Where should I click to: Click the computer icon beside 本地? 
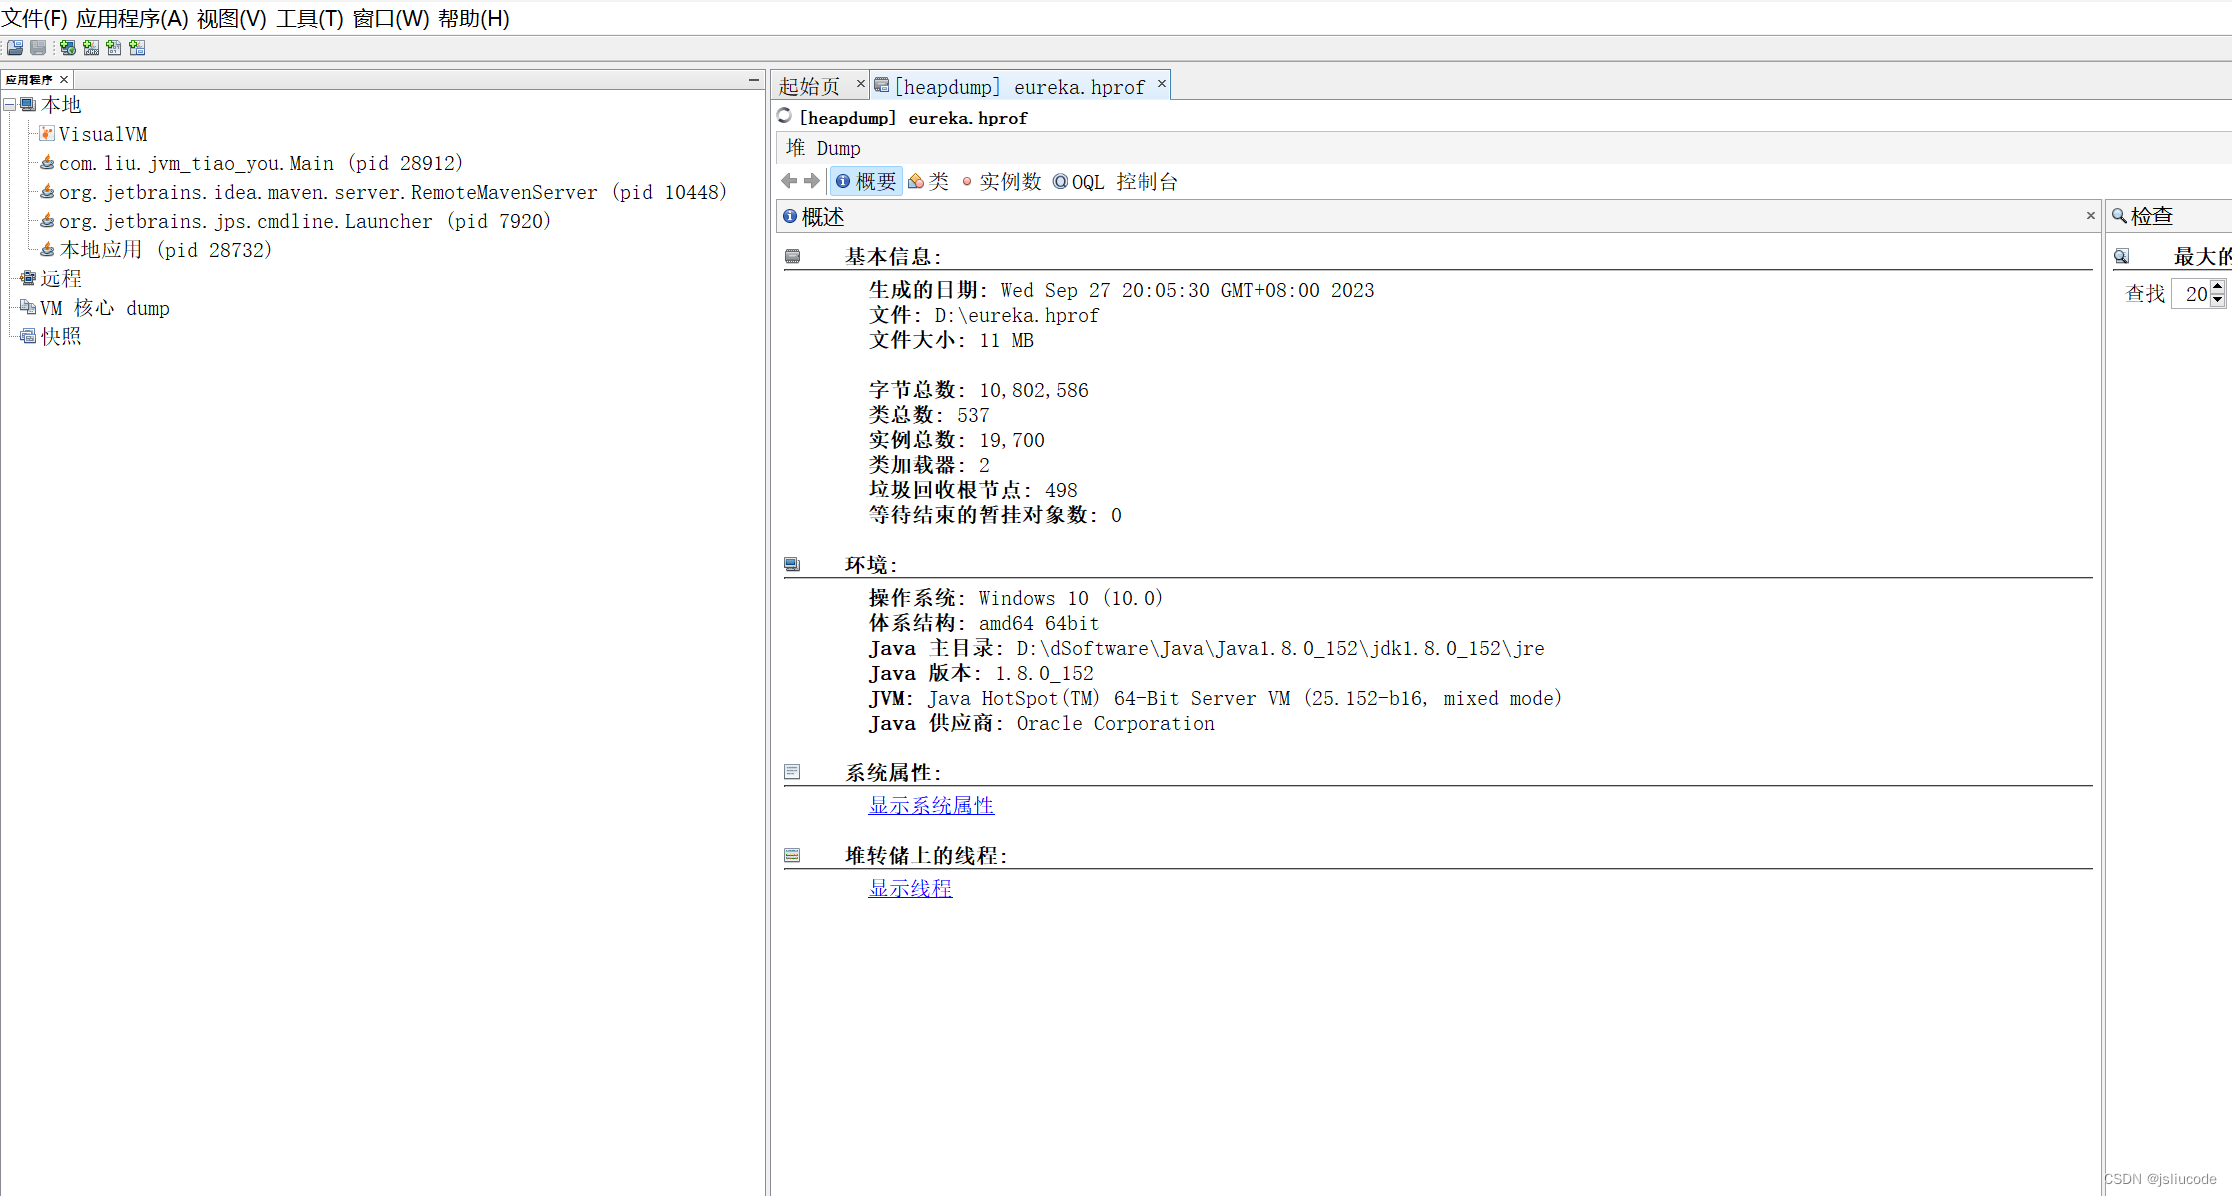28,105
